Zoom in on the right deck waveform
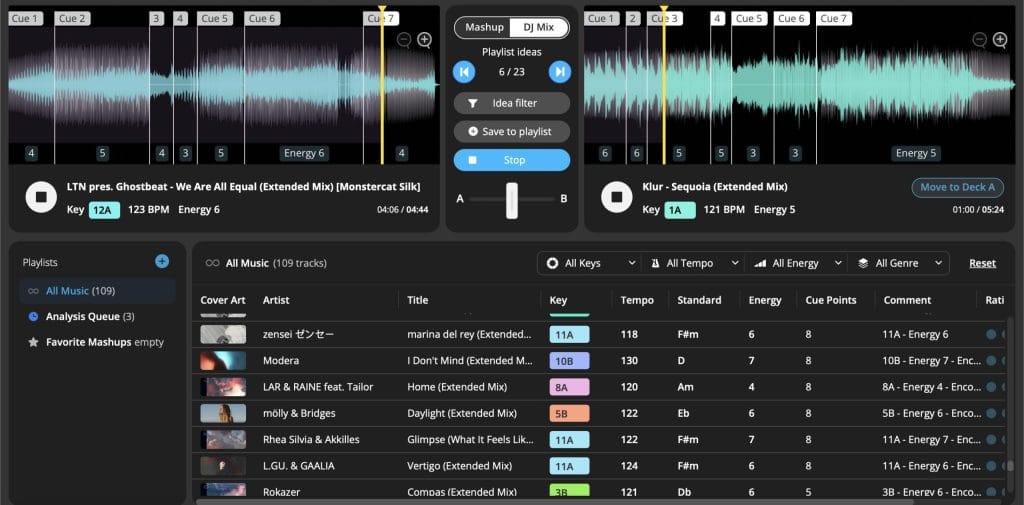The height and width of the screenshot is (505, 1024). (1000, 40)
